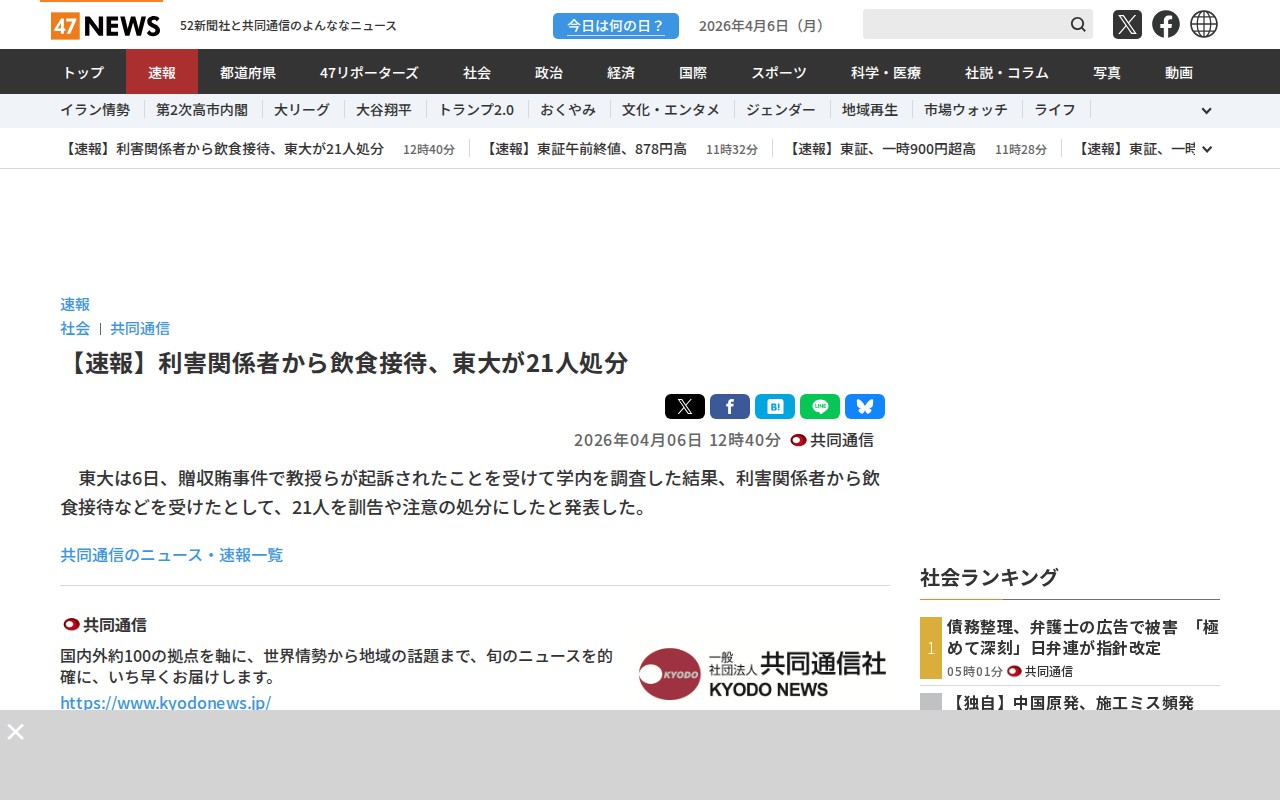Click the 今日は何の日？ button
Screen dimensions: 1280x800
[616, 26]
